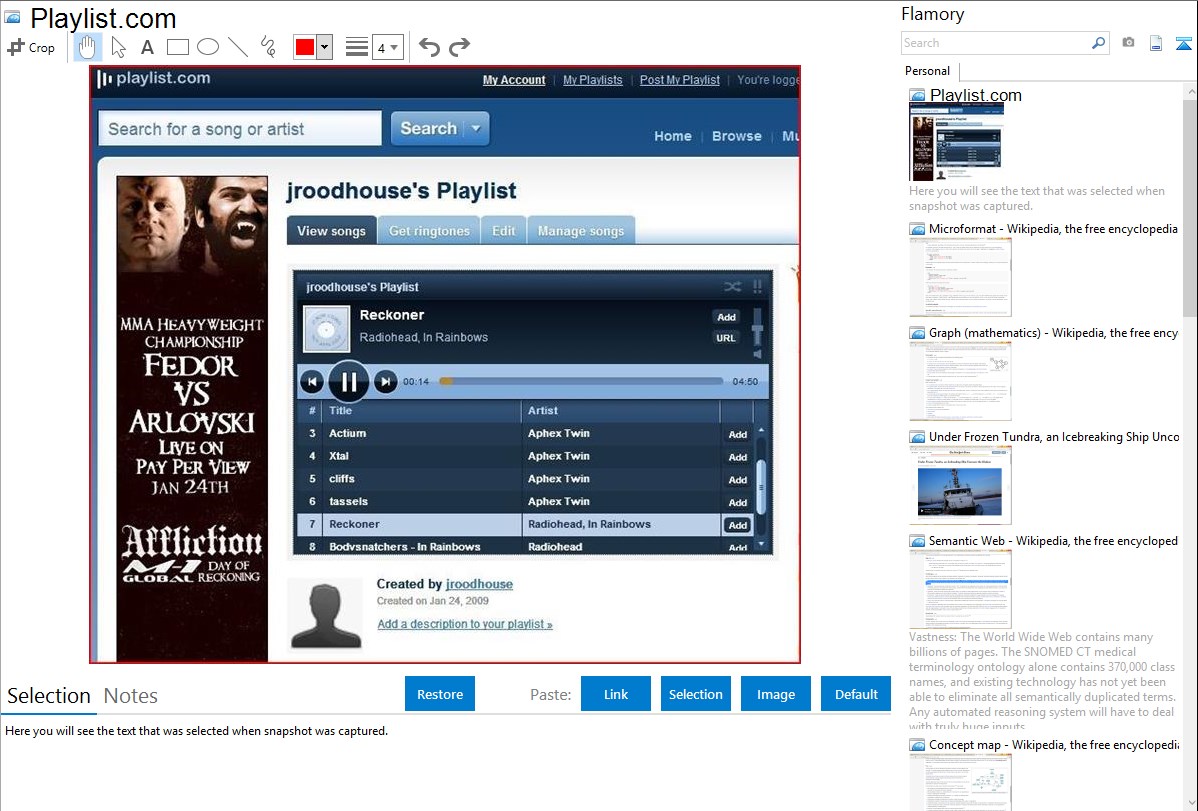Click the URL button beside Reckoner
1198x811 pixels.
coord(726,338)
